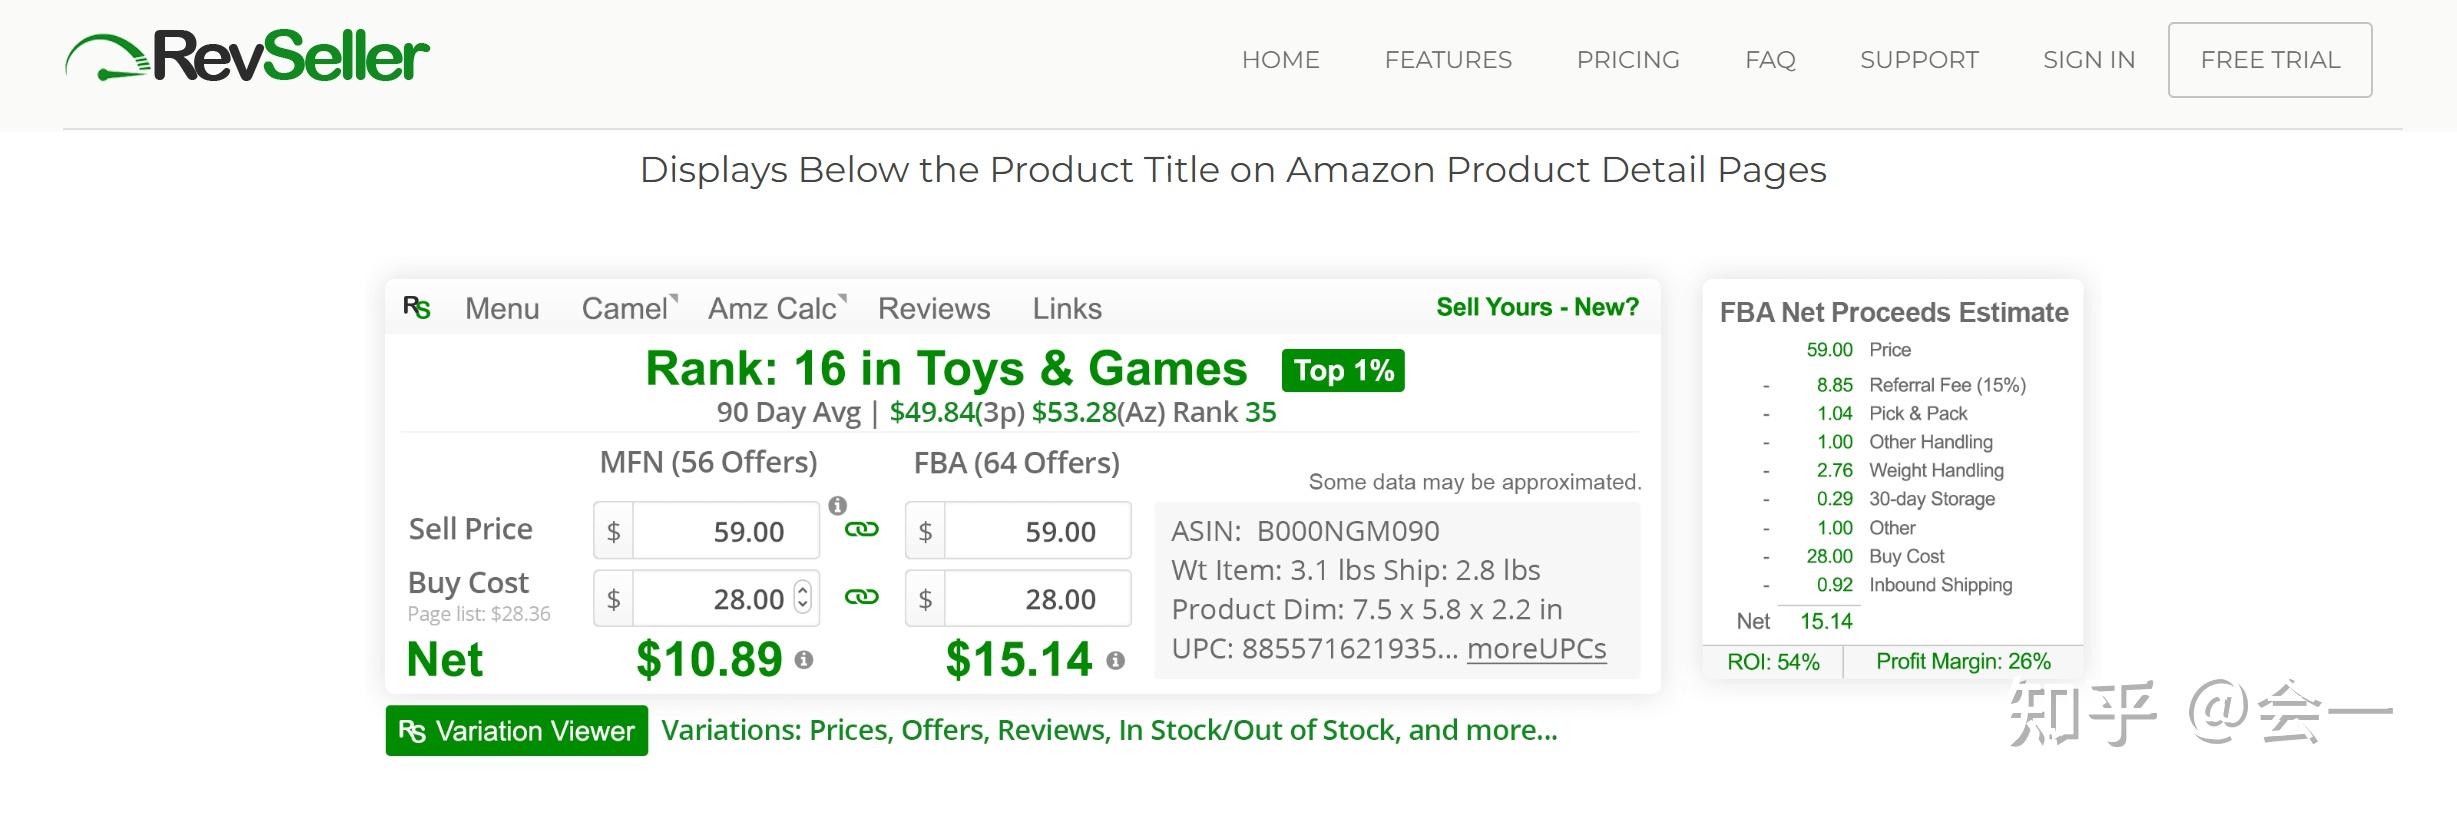Click info icon next to $15.14 net

pos(1116,660)
